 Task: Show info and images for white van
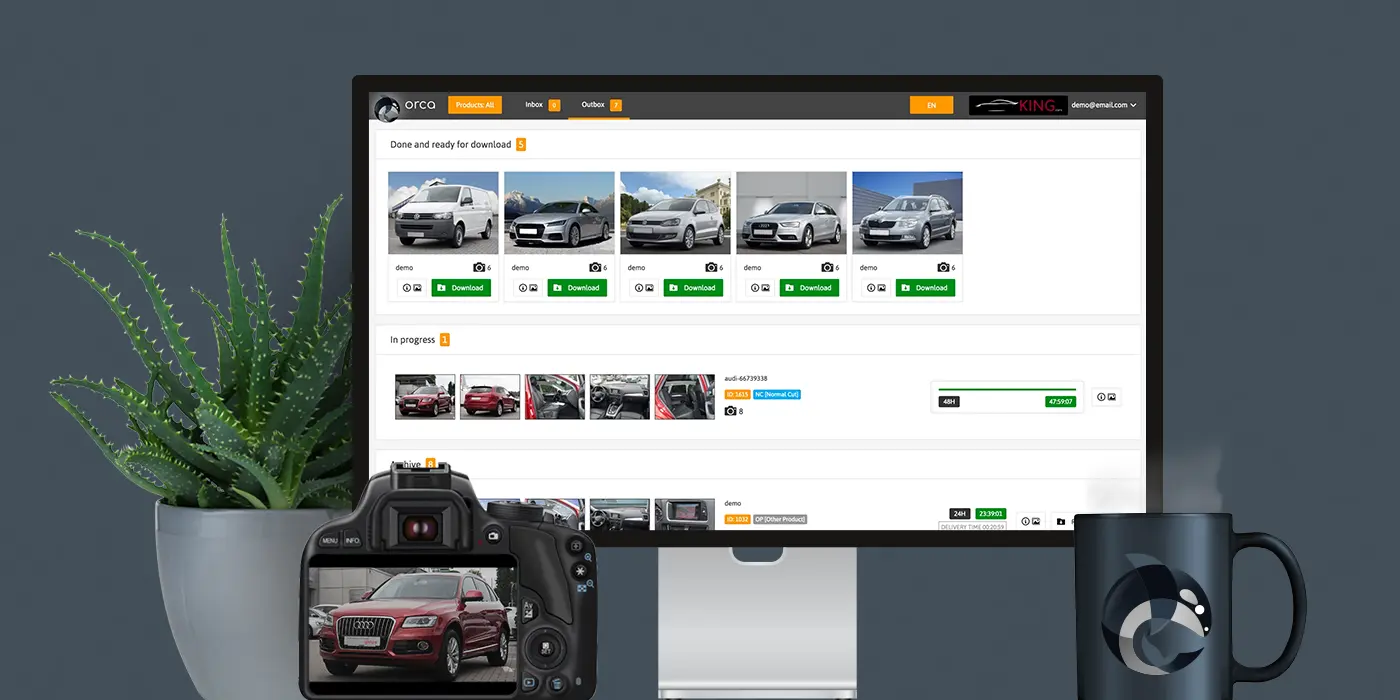click(412, 288)
